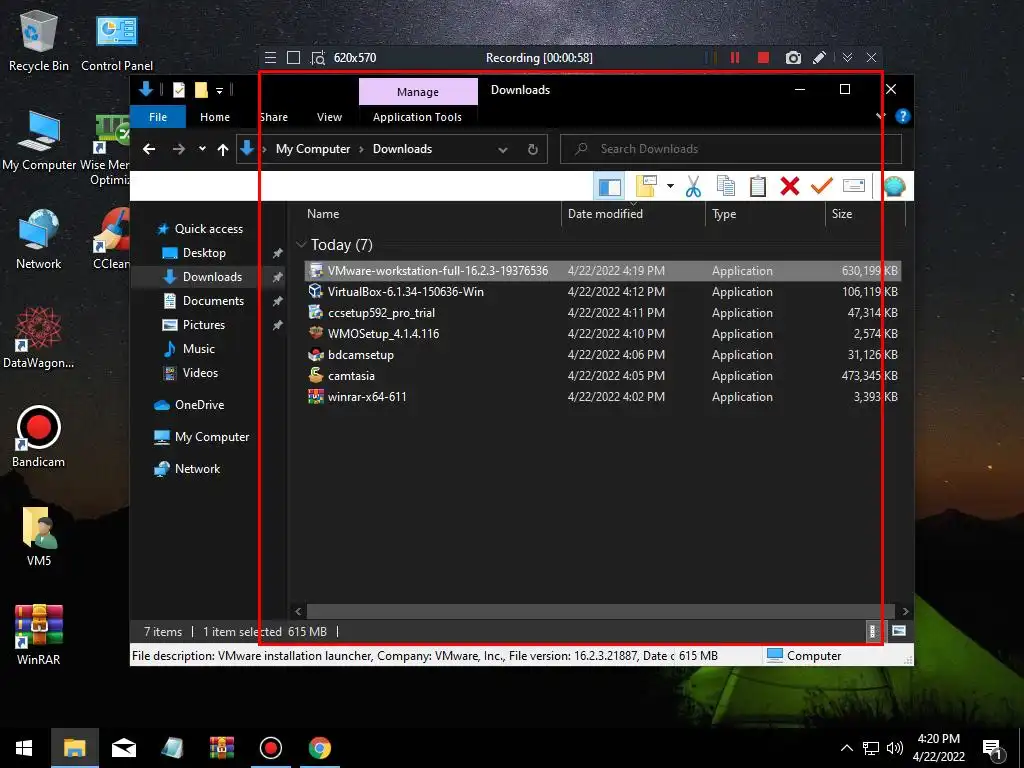Click the globe icon in Explorer toolbar
This screenshot has height=768, width=1024.
(894, 186)
